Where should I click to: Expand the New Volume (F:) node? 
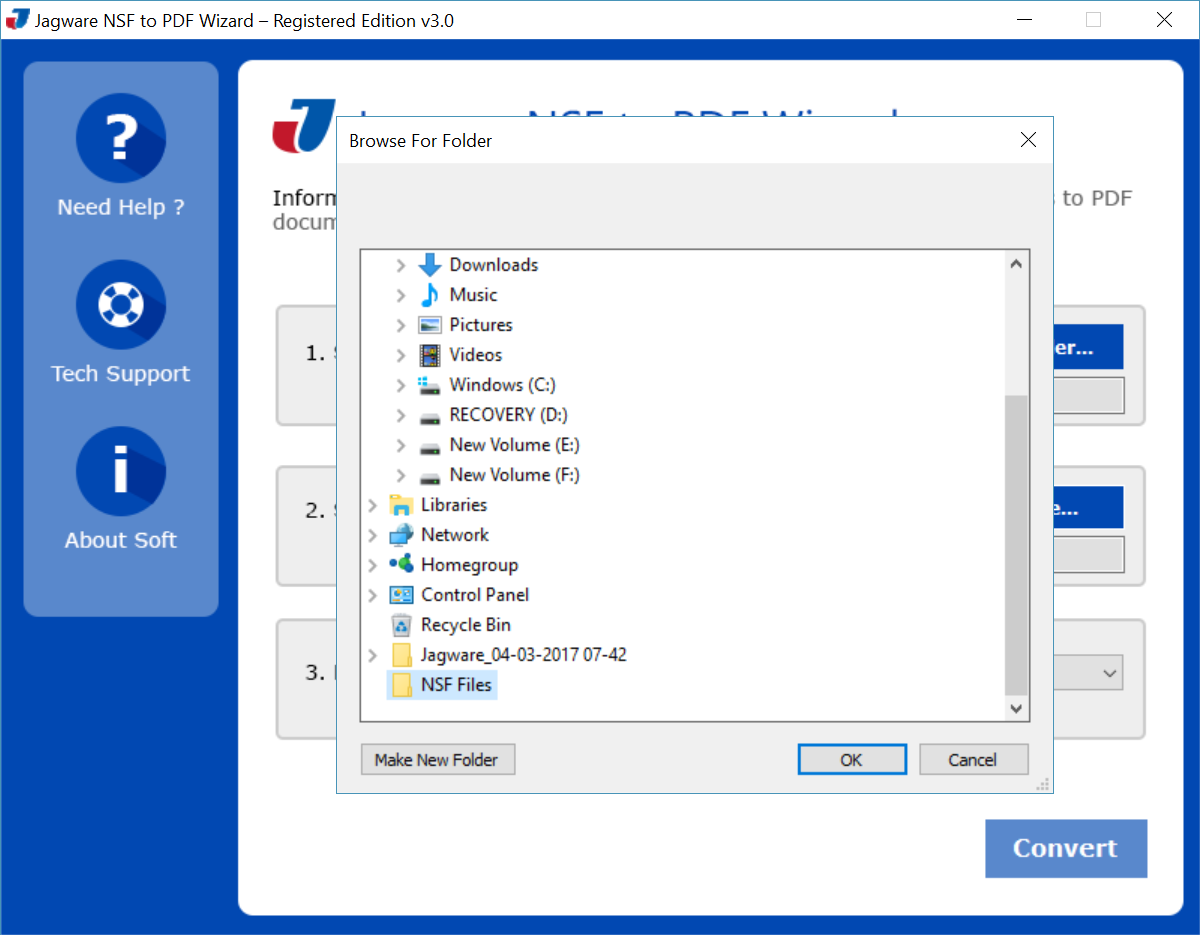click(401, 475)
